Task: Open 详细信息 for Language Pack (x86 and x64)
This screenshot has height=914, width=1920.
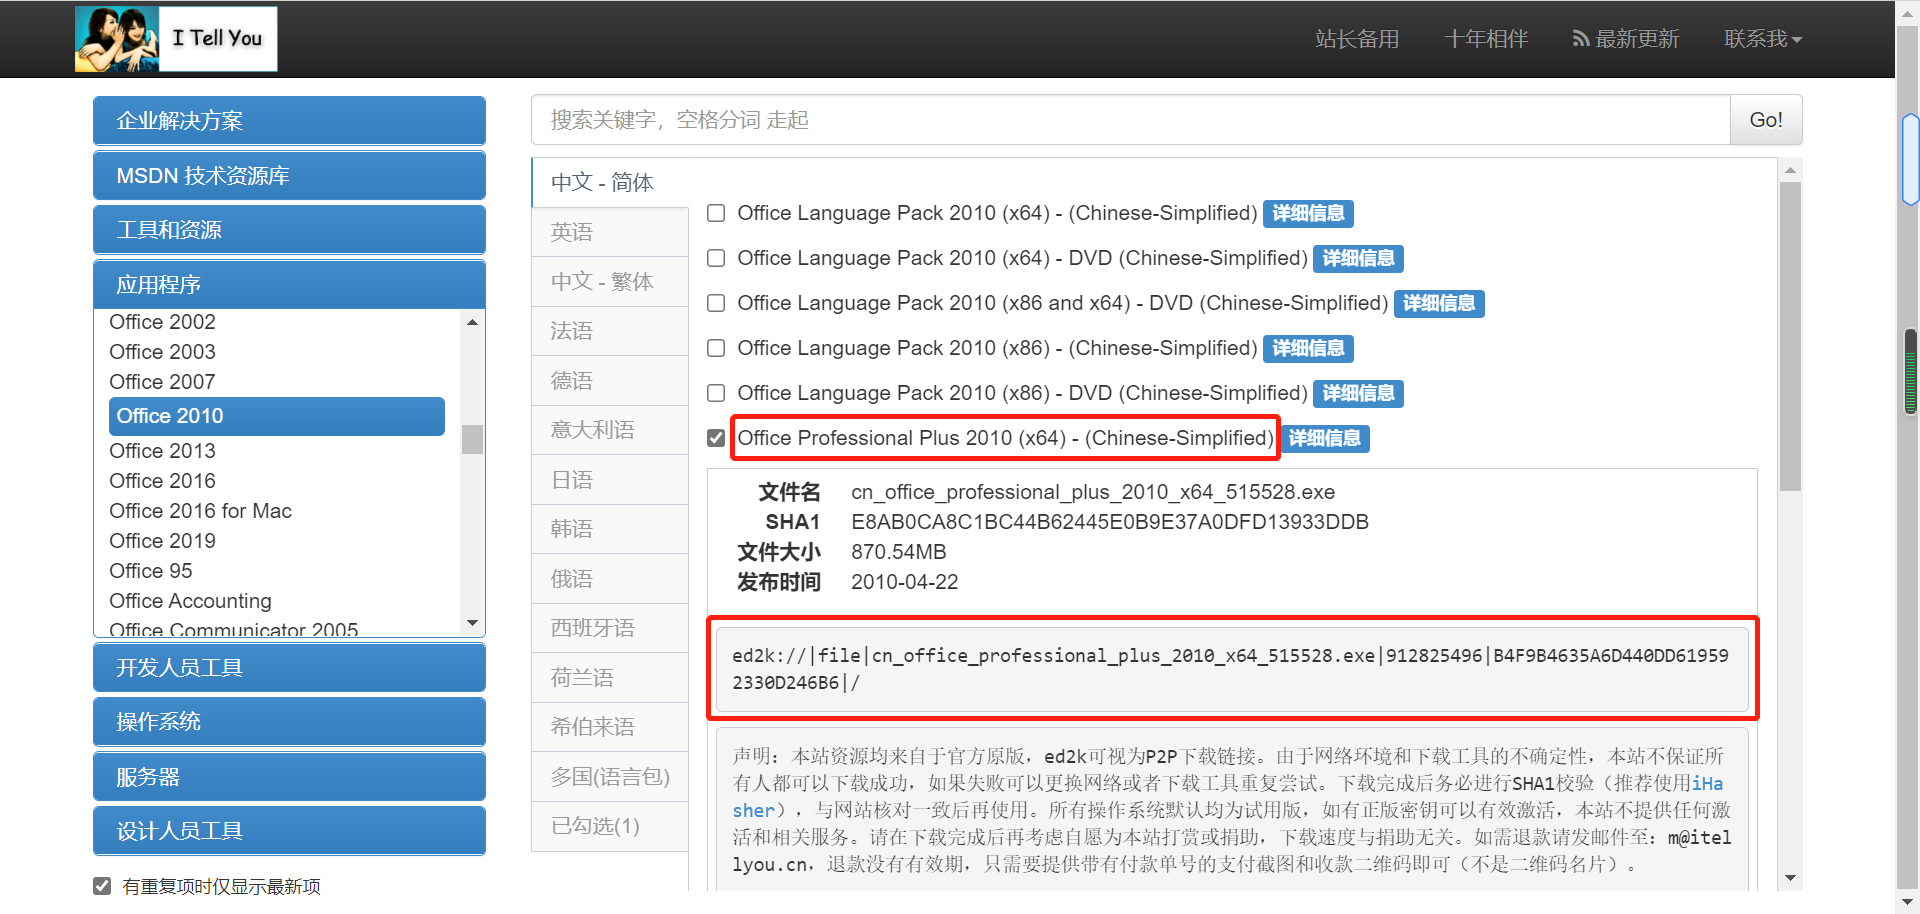Action: pyautogui.click(x=1439, y=304)
